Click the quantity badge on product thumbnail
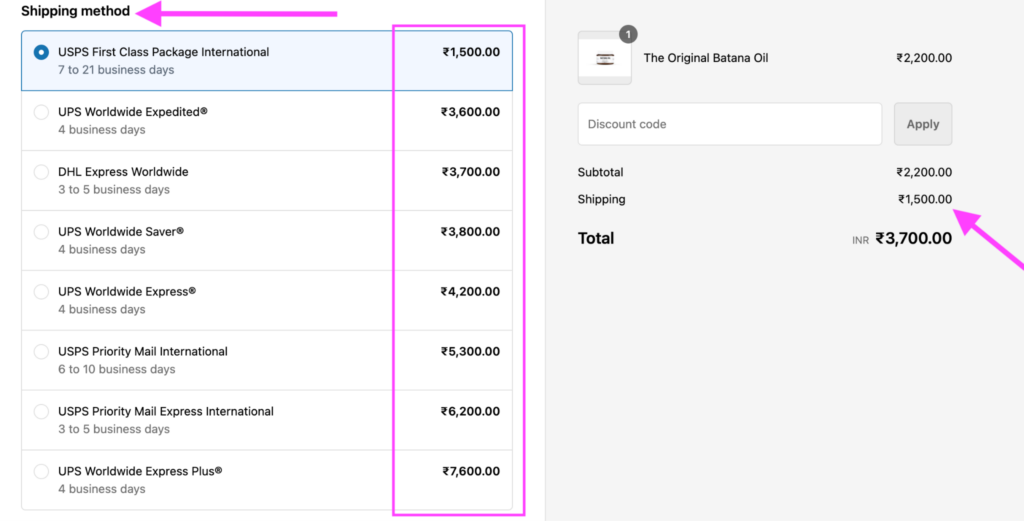This screenshot has width=1024, height=521. click(x=628, y=34)
